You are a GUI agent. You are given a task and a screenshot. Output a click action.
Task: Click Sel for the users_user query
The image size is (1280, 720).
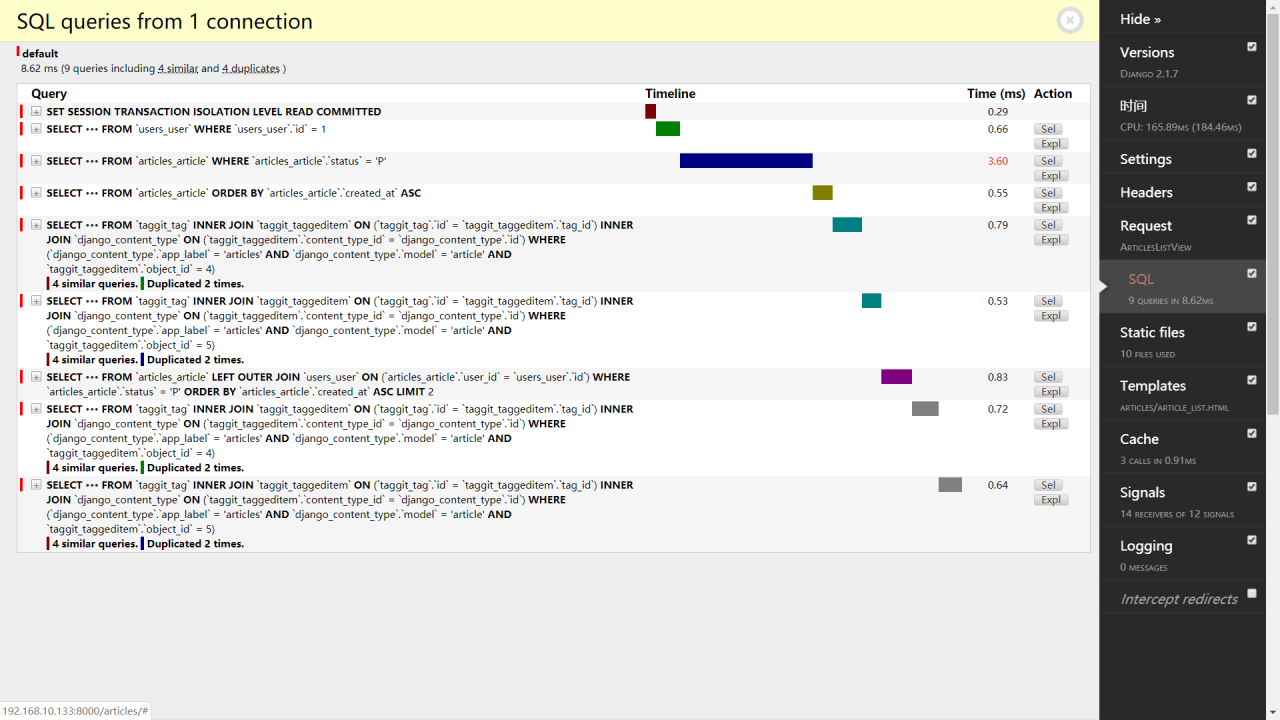pos(1048,129)
